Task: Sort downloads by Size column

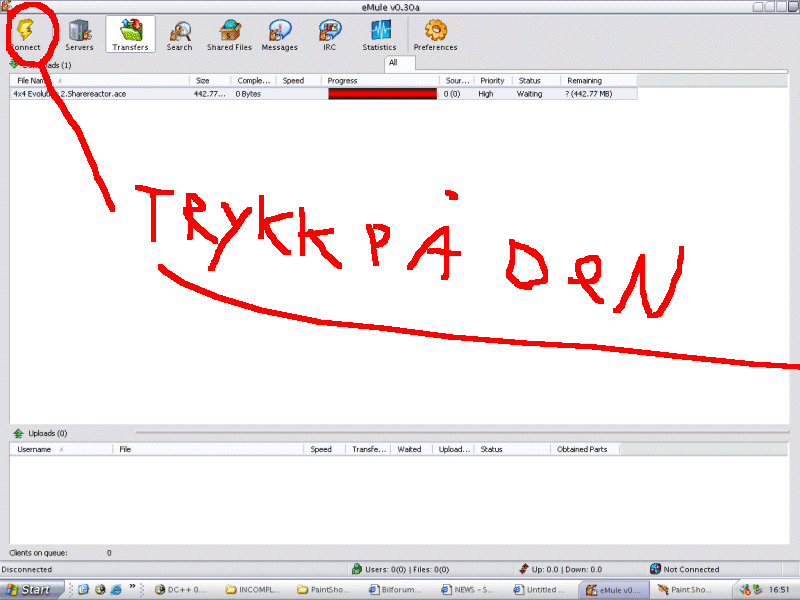Action: tap(203, 80)
